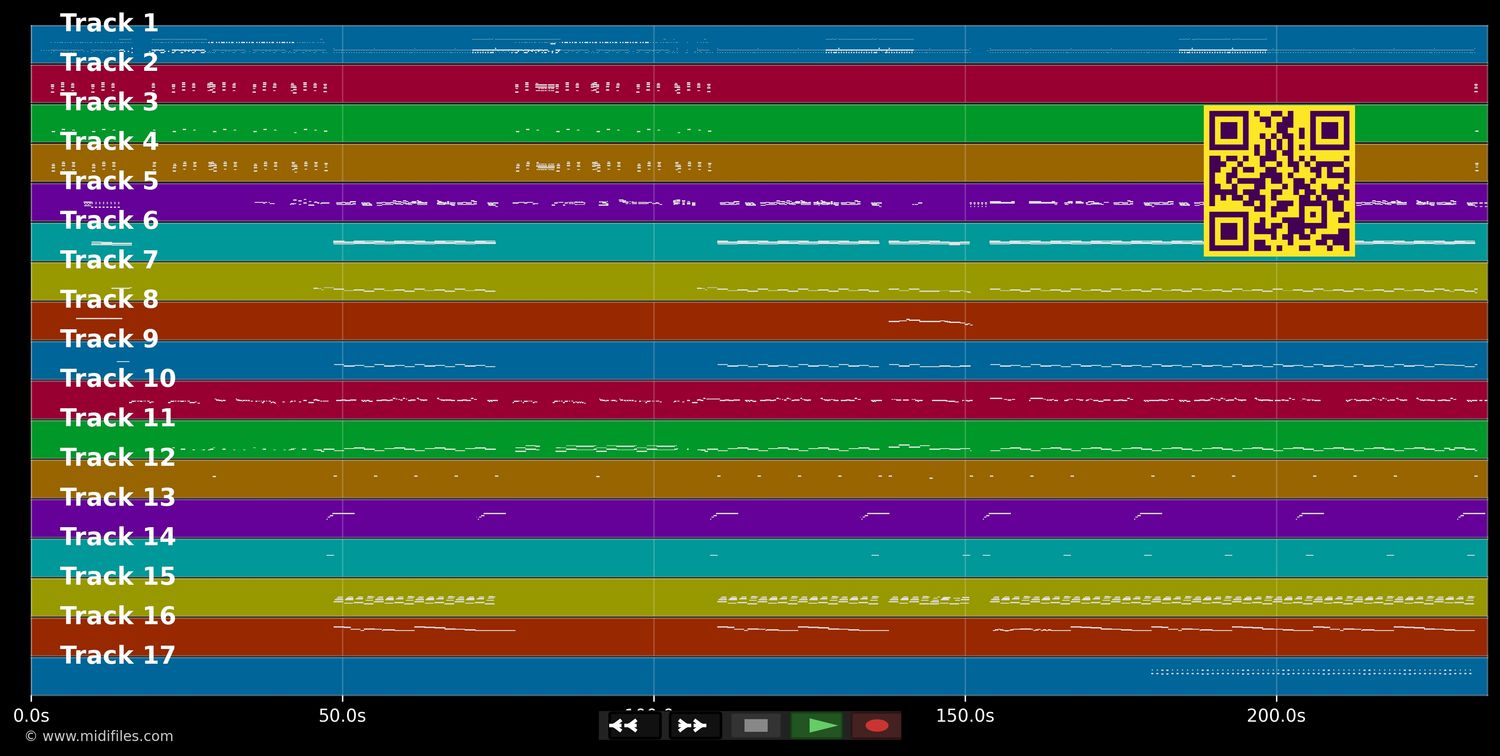Screen dimensions: 1500x756
Task: Select the Track 2 label
Action: coord(109,63)
